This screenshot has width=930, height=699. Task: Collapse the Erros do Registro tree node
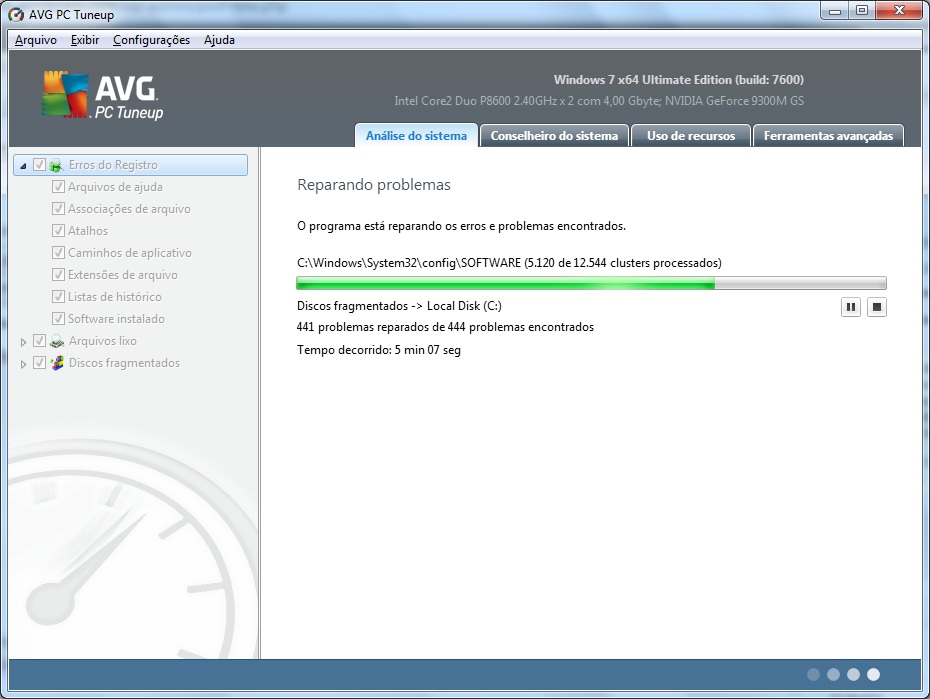click(x=23, y=165)
